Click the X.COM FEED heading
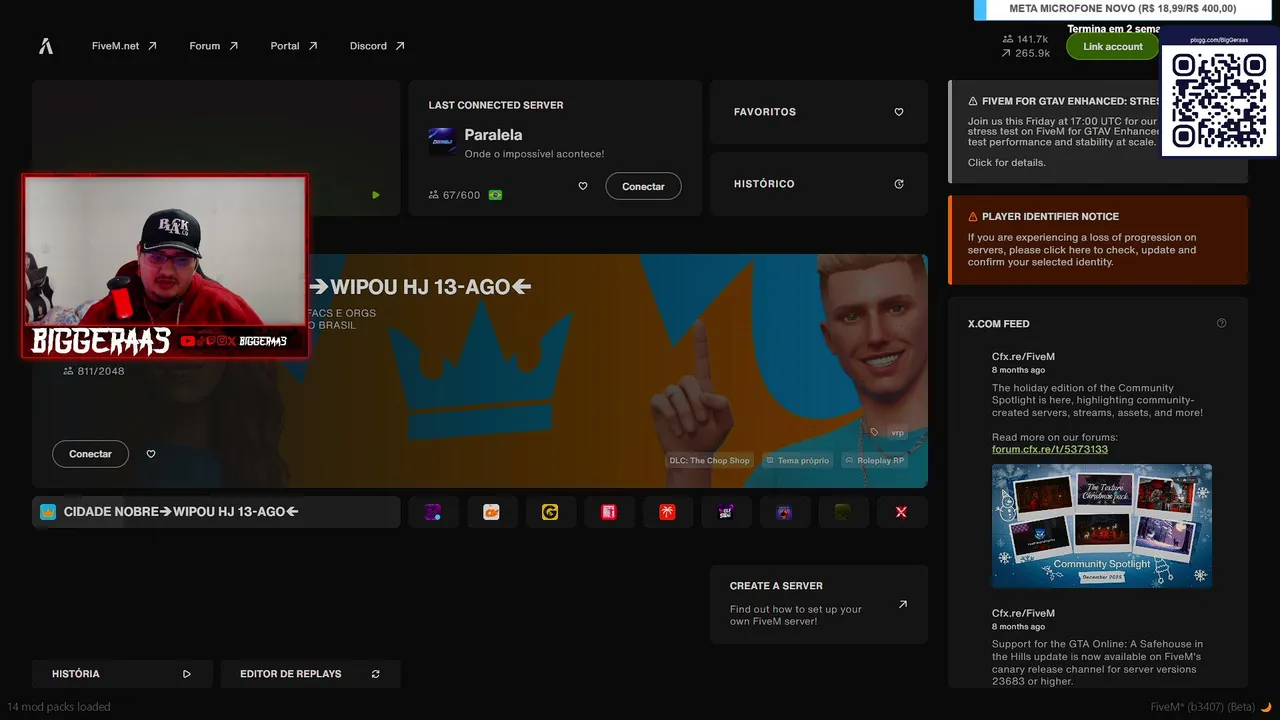Image resolution: width=1280 pixels, height=720 pixels. click(998, 324)
